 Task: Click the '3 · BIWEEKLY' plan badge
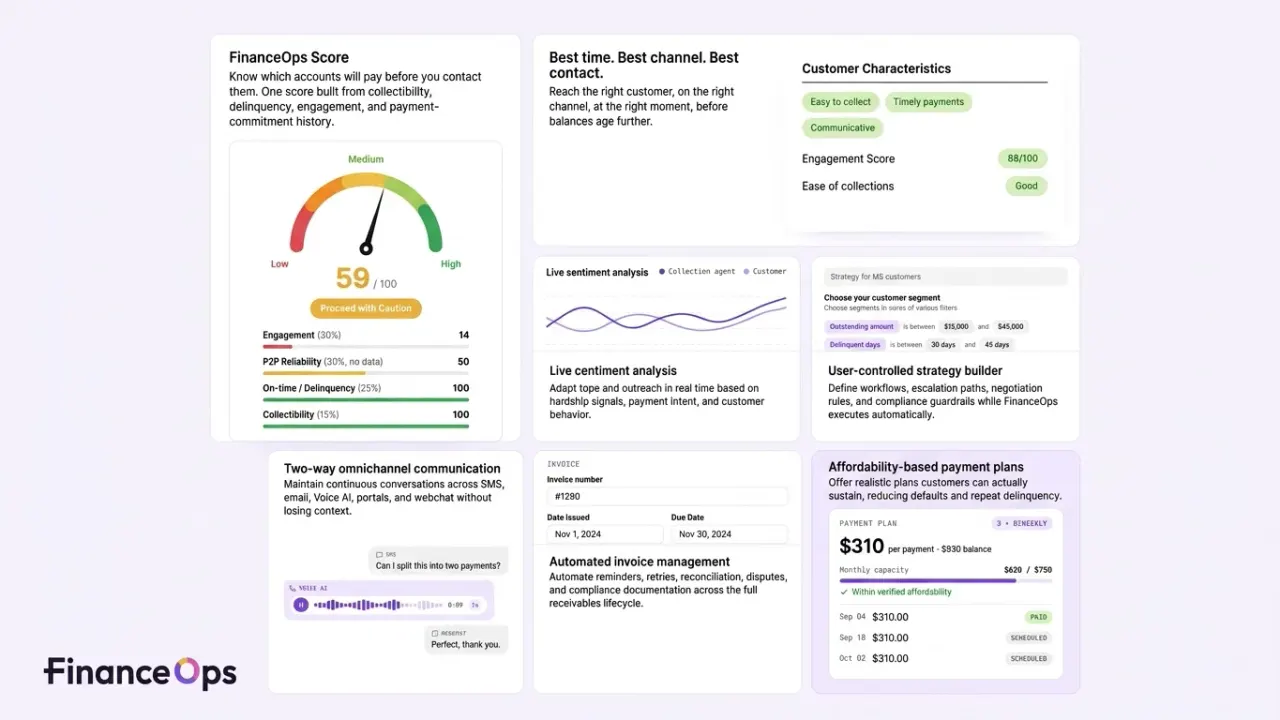[1021, 523]
